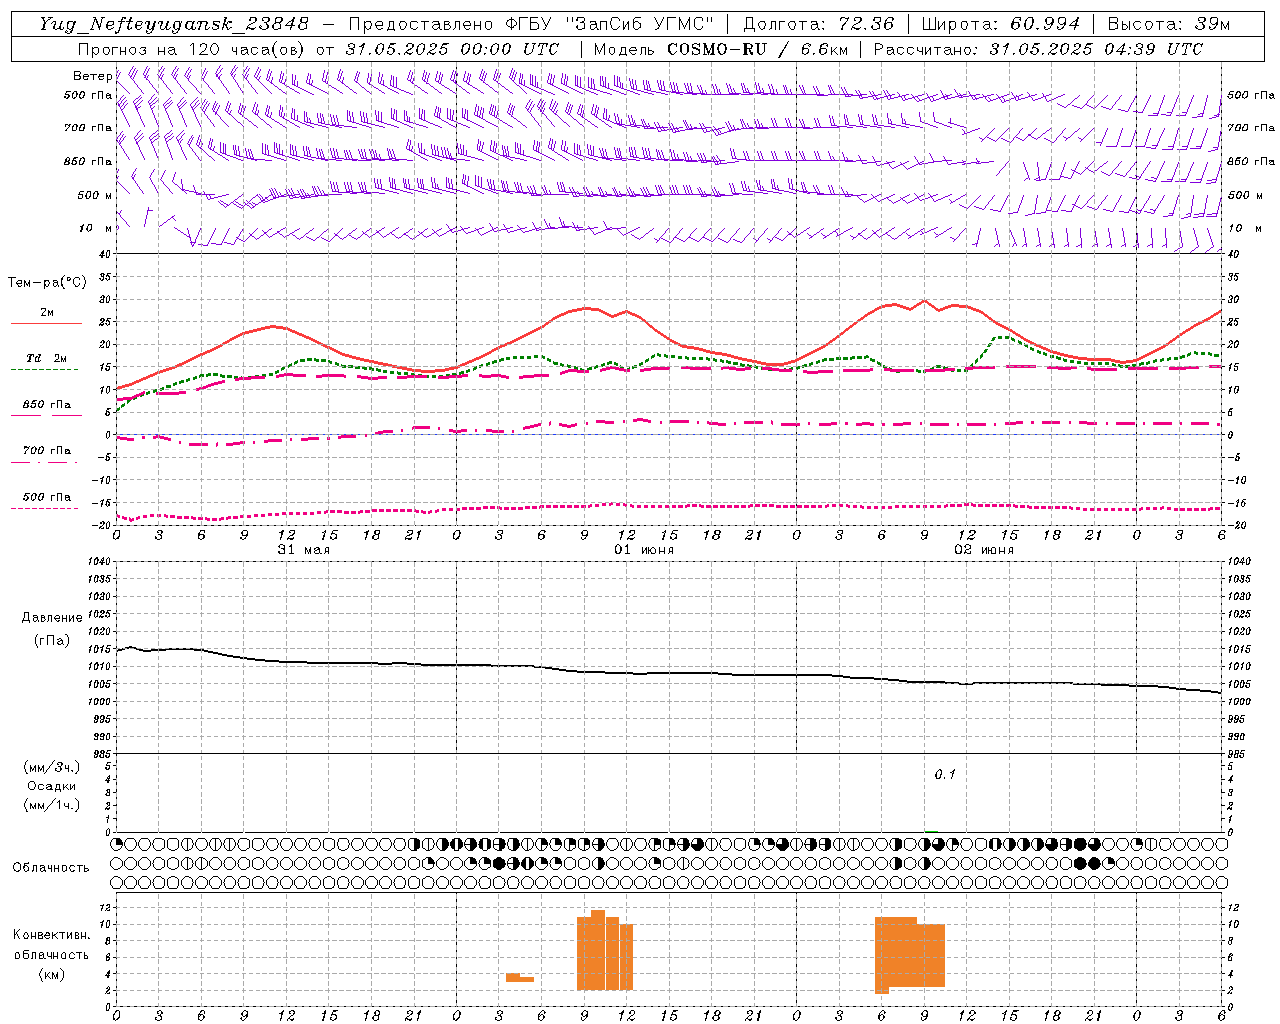Click the '850 гПа' temperature legend entry
Viewport: 1280px width, 1024px height.
click(x=47, y=405)
